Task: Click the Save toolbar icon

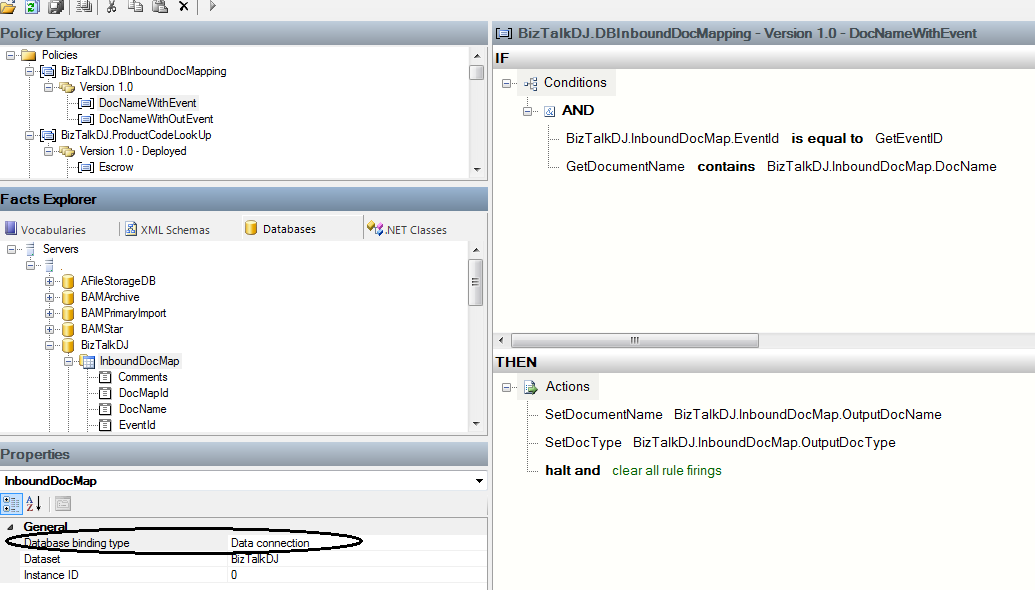Action: click(54, 7)
